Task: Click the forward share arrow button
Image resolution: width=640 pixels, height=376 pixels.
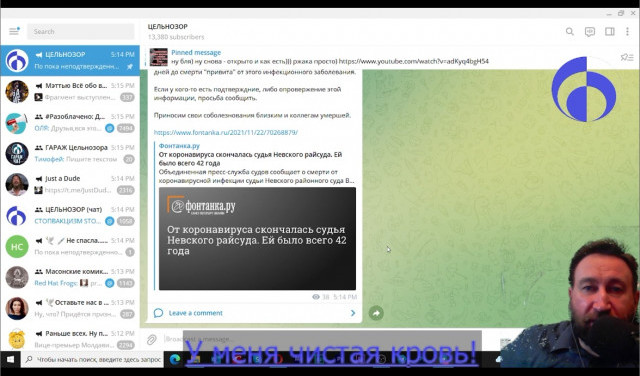Action: coord(376,313)
